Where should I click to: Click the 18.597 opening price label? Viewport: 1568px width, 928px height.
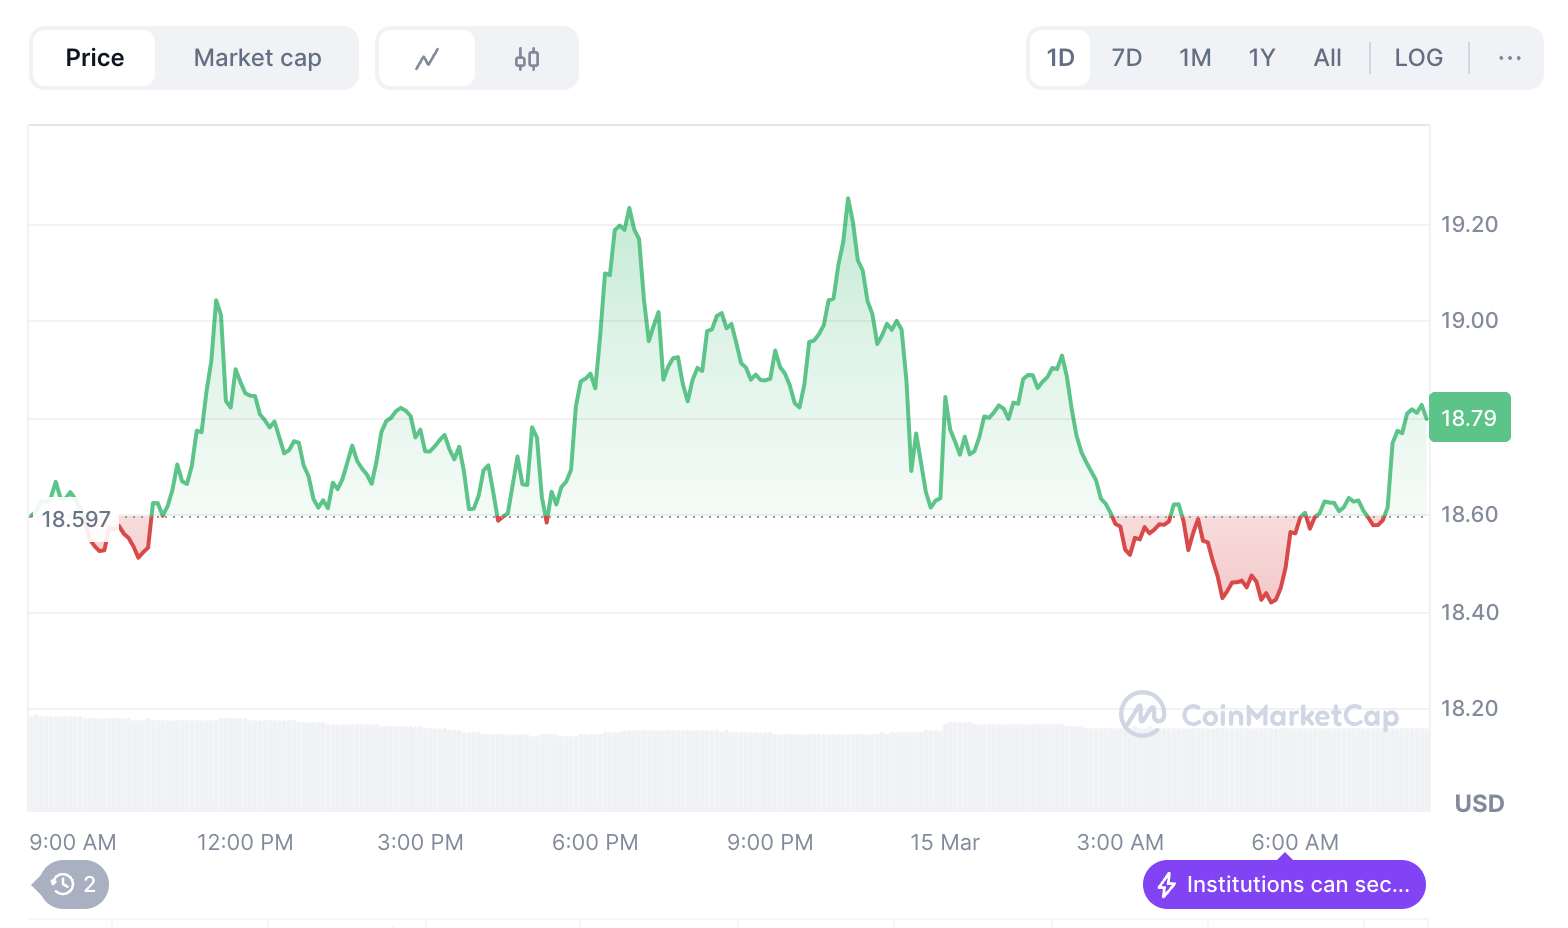76,519
